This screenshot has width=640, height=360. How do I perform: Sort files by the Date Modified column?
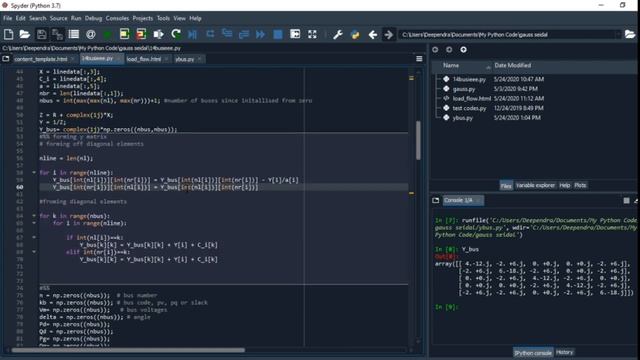pos(513,66)
